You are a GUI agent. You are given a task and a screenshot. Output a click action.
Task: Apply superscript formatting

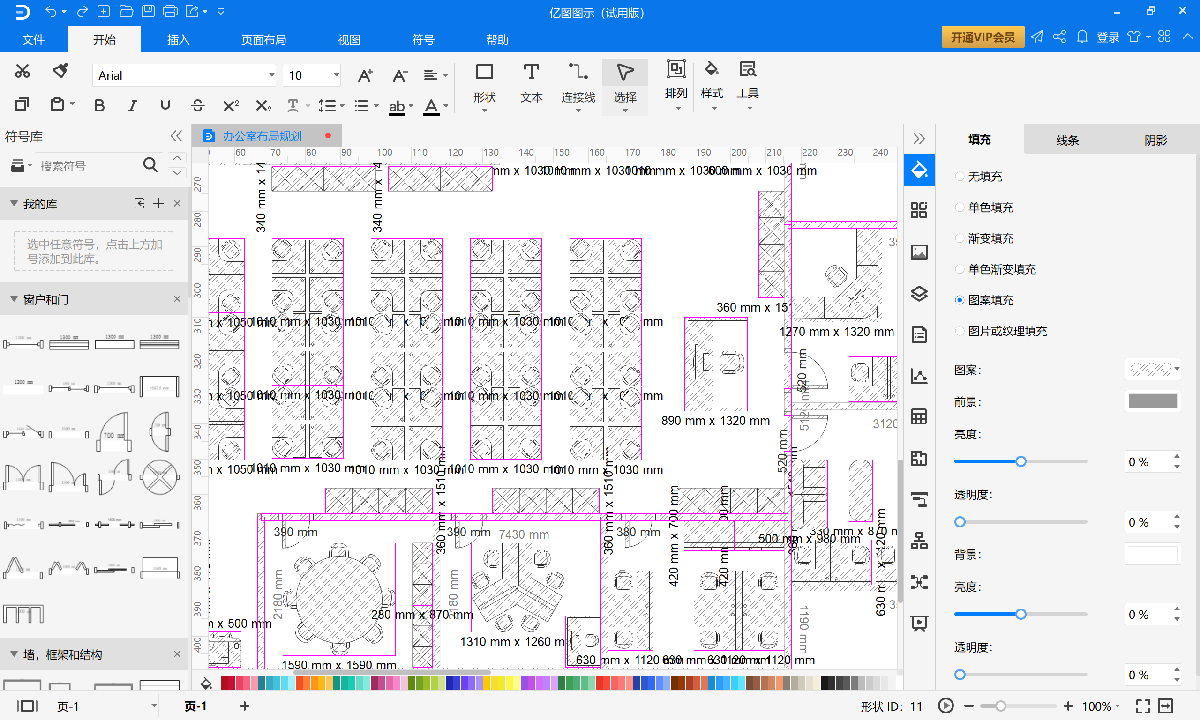pyautogui.click(x=230, y=105)
